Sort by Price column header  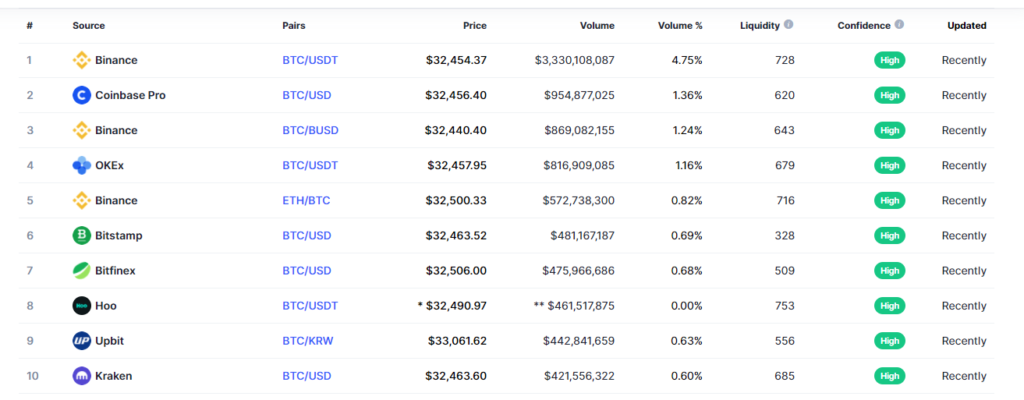click(x=475, y=25)
